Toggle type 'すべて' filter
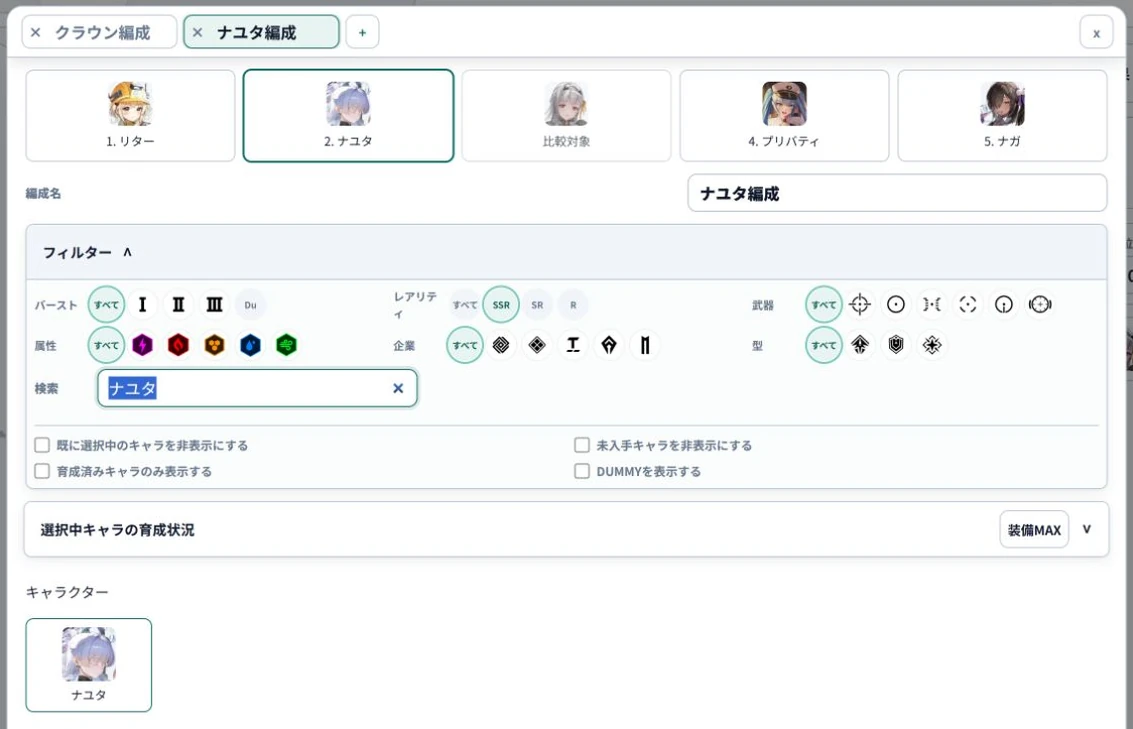This screenshot has height=729, width=1133. click(x=824, y=345)
